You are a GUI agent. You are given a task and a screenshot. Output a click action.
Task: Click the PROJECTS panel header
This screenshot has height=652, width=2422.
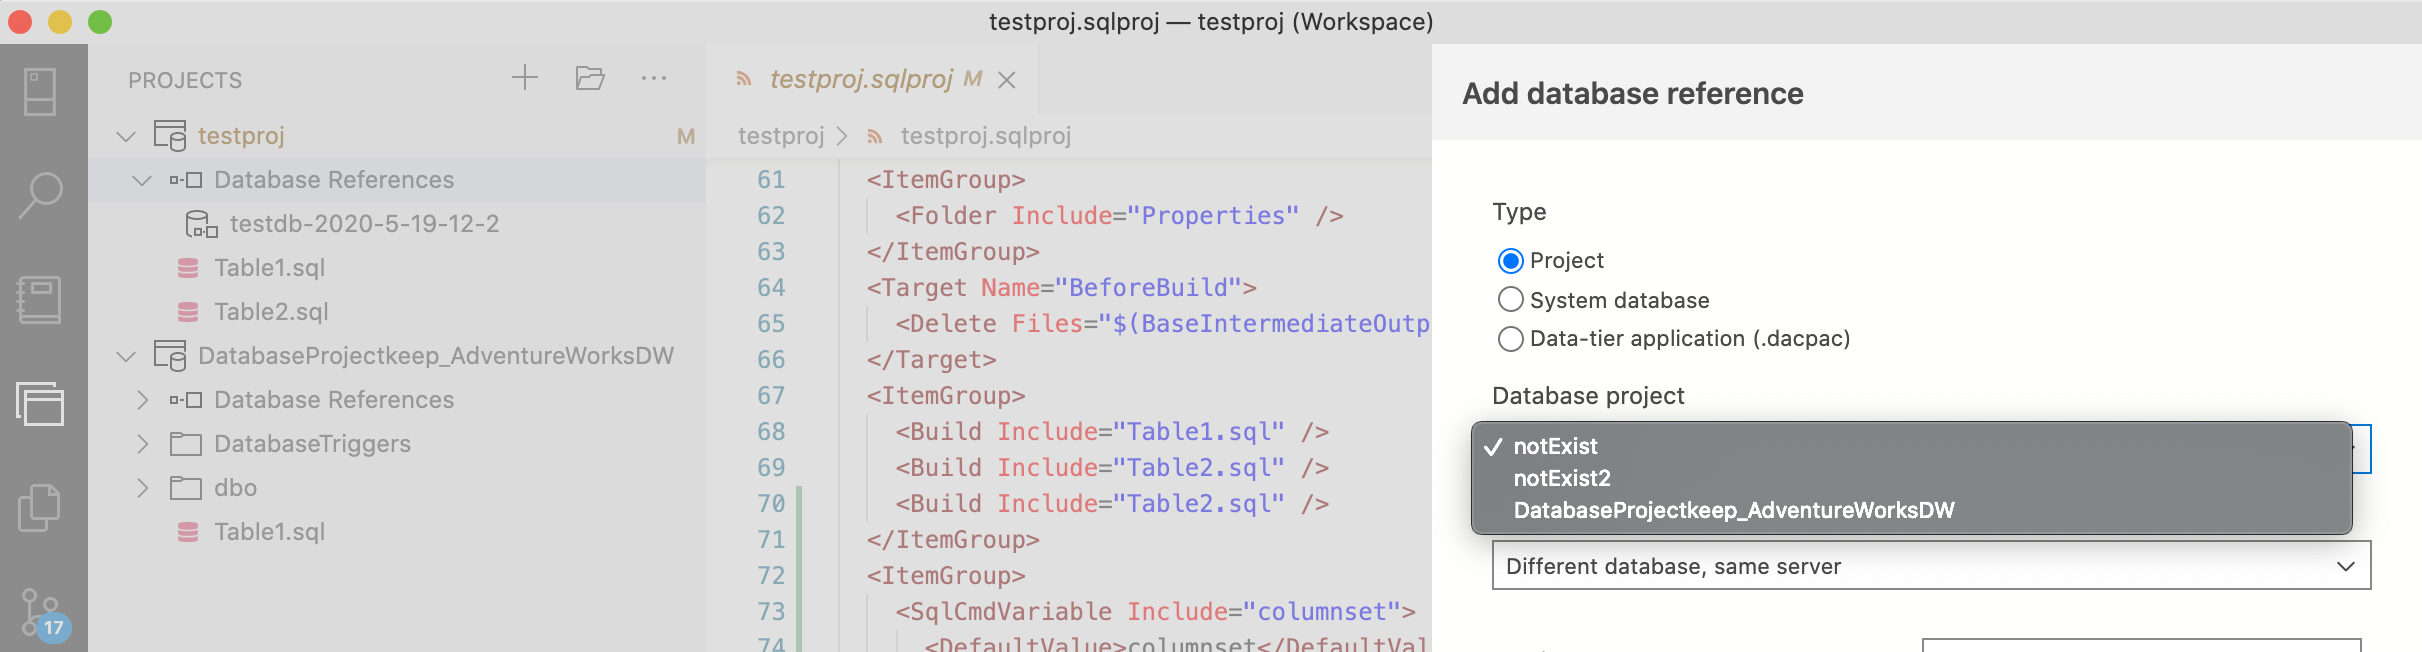coord(185,80)
